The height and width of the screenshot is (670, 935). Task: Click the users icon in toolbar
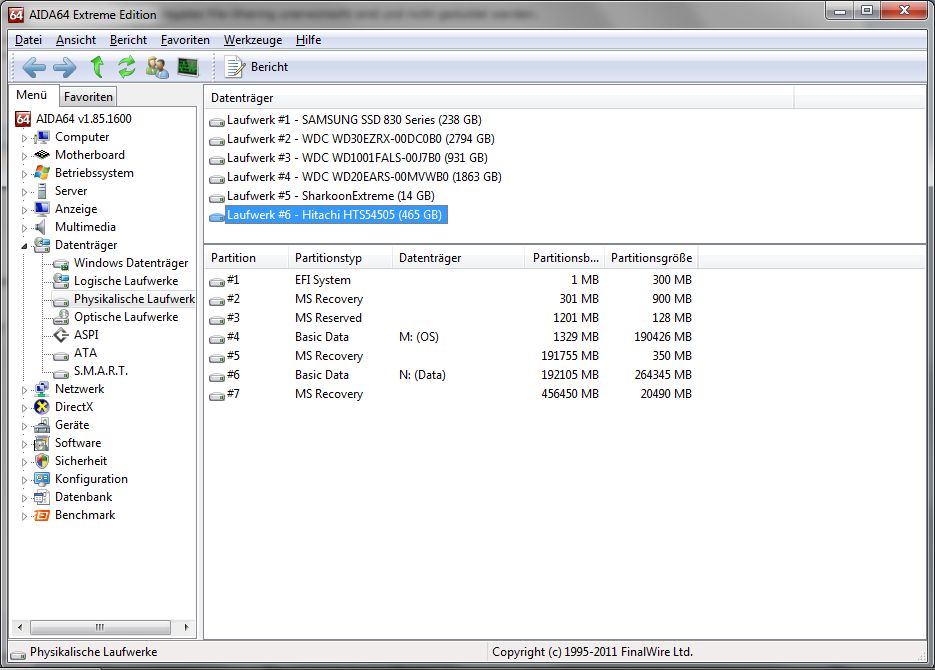pyautogui.click(x=157, y=67)
